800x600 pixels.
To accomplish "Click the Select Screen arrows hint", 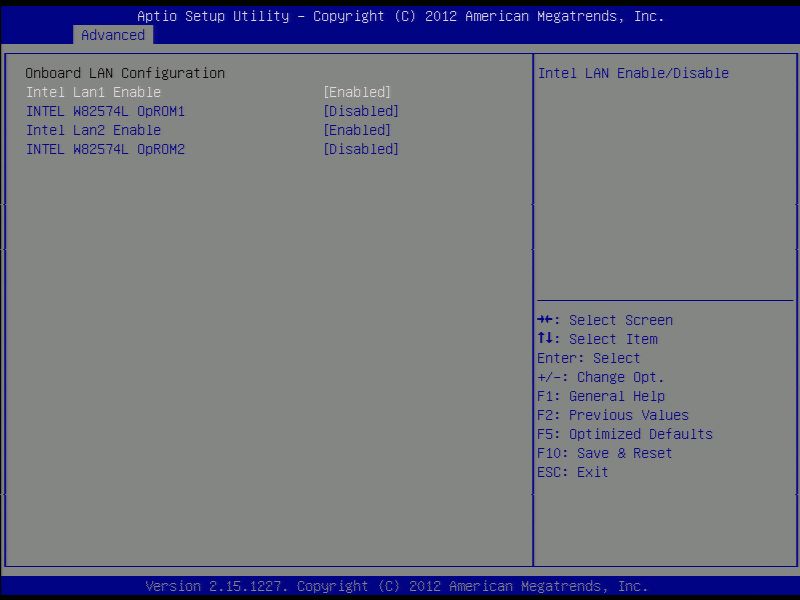I will (x=605, y=320).
